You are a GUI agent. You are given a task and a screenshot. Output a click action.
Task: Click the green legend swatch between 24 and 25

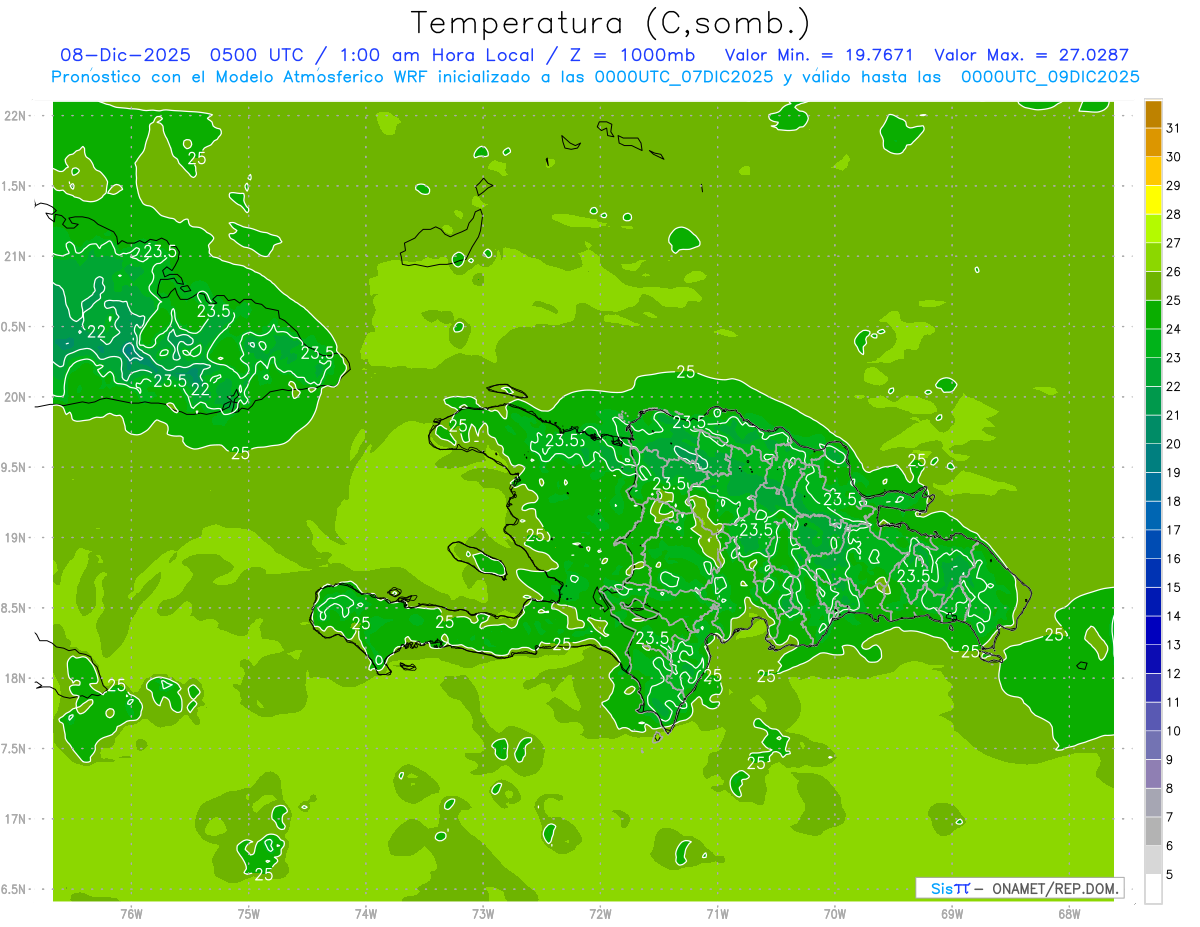[x=1153, y=314]
